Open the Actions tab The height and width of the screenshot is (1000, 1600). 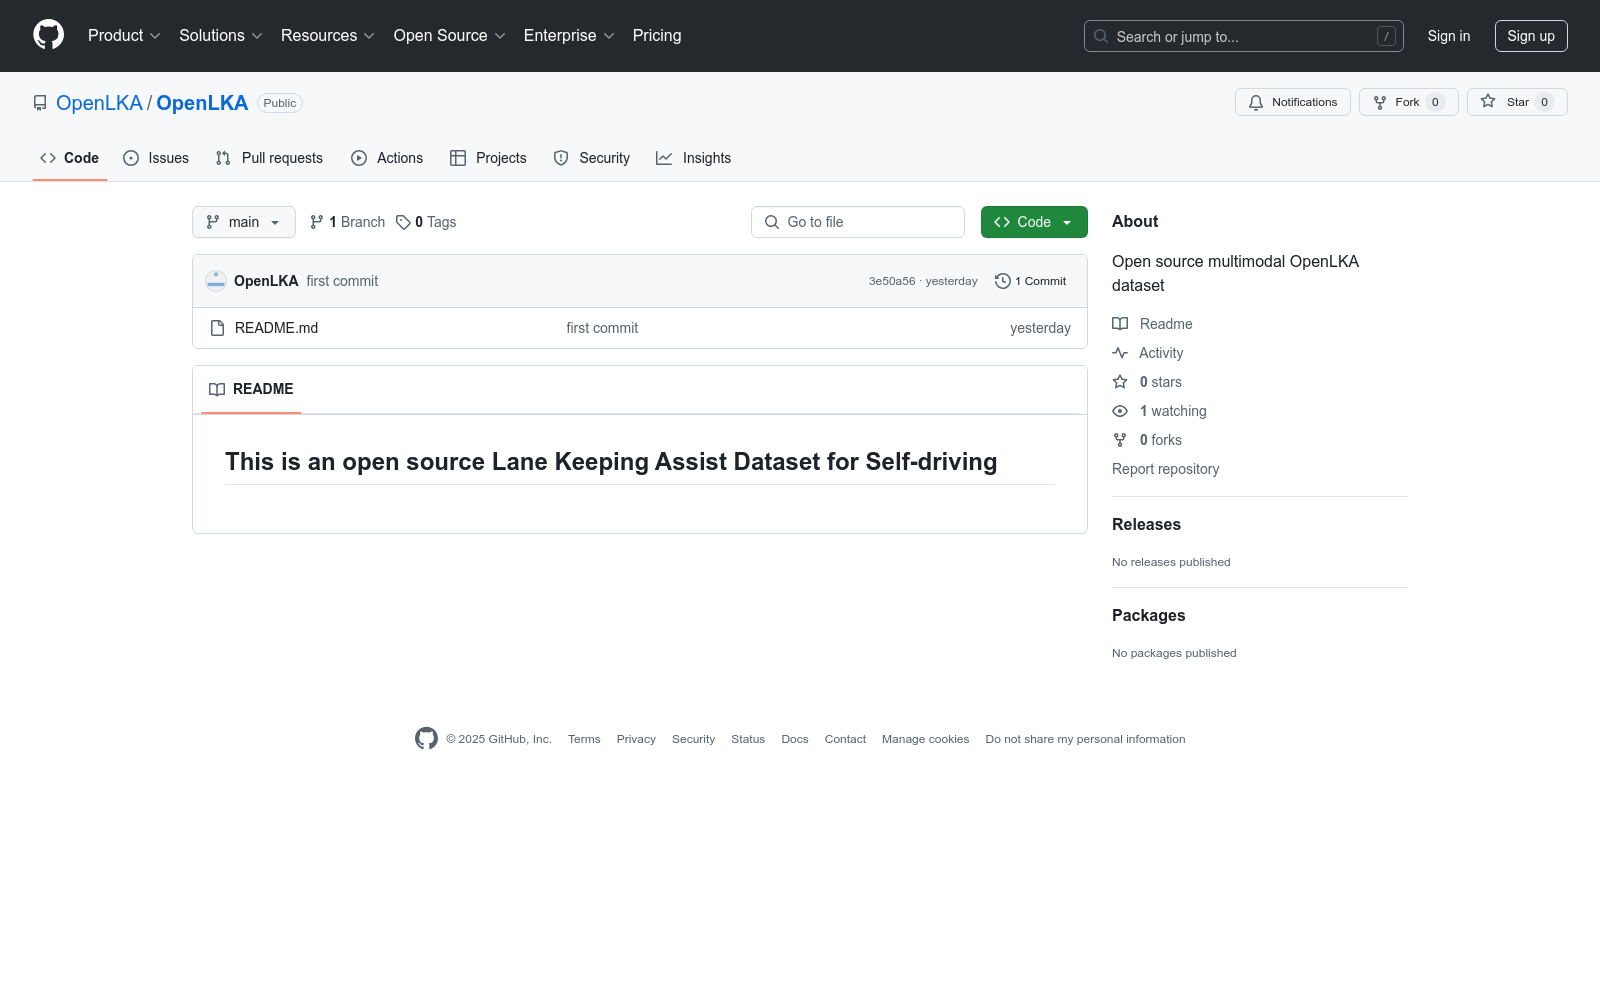[387, 158]
